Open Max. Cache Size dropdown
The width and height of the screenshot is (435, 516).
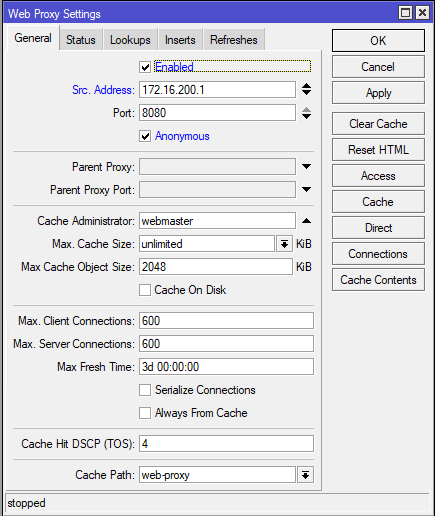tap(284, 244)
